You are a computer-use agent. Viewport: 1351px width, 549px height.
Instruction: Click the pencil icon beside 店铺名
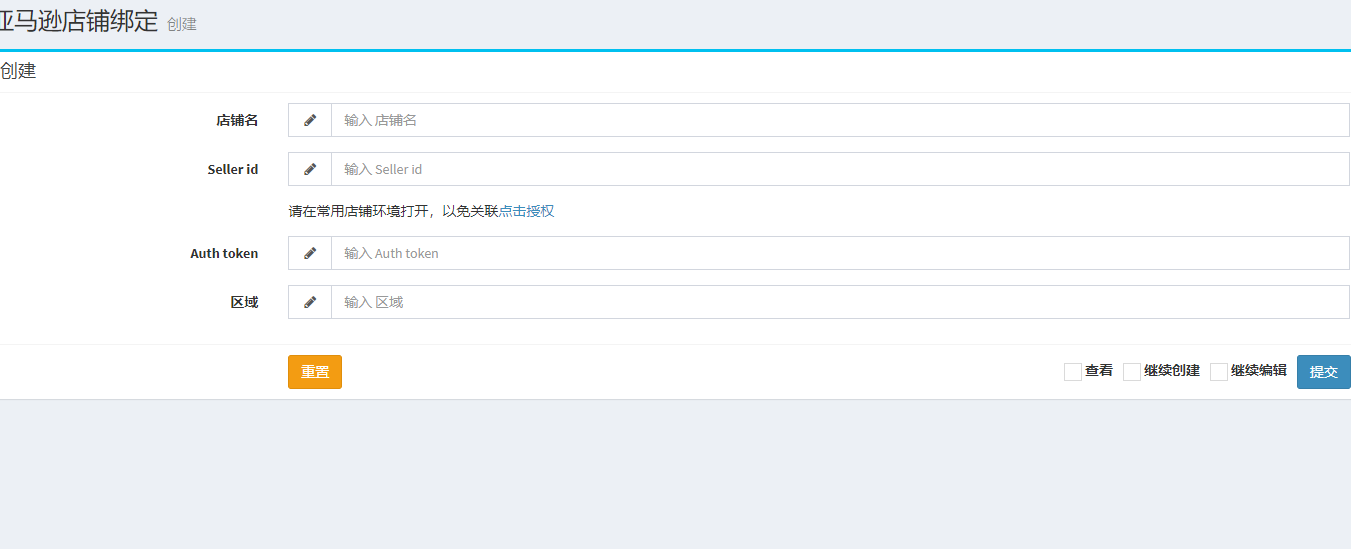coord(310,120)
